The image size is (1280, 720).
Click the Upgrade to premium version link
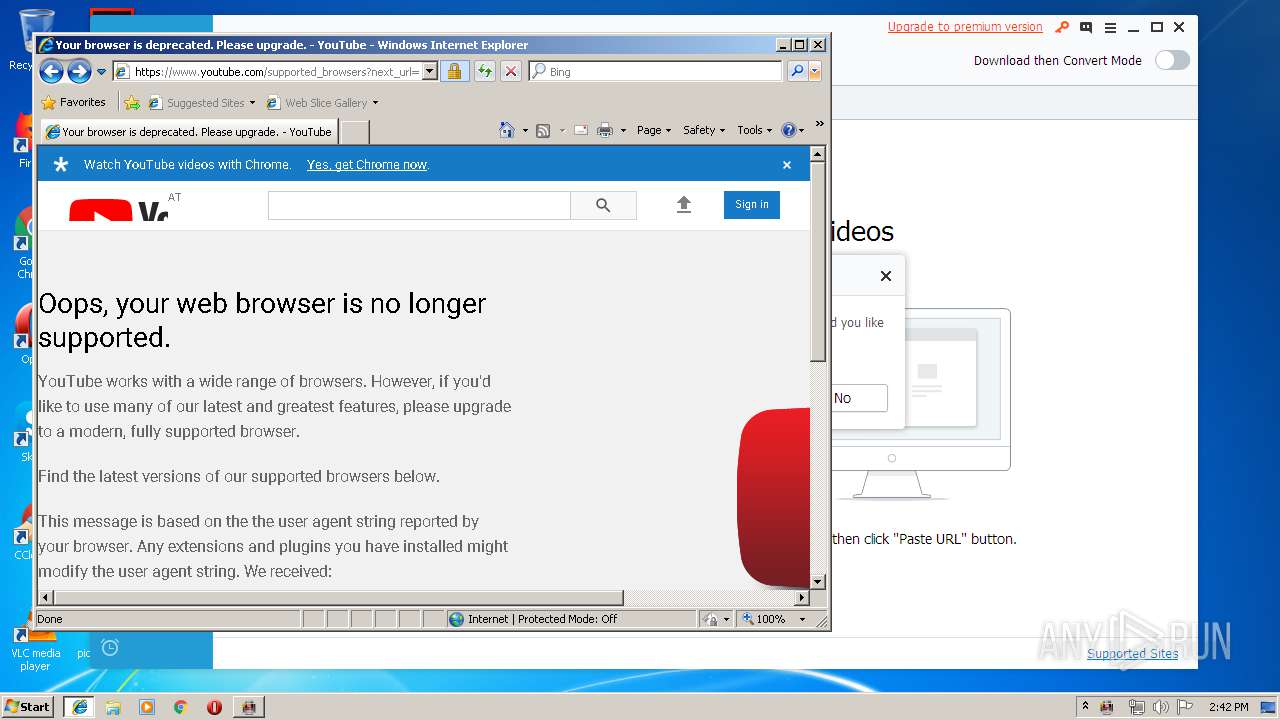pos(965,27)
